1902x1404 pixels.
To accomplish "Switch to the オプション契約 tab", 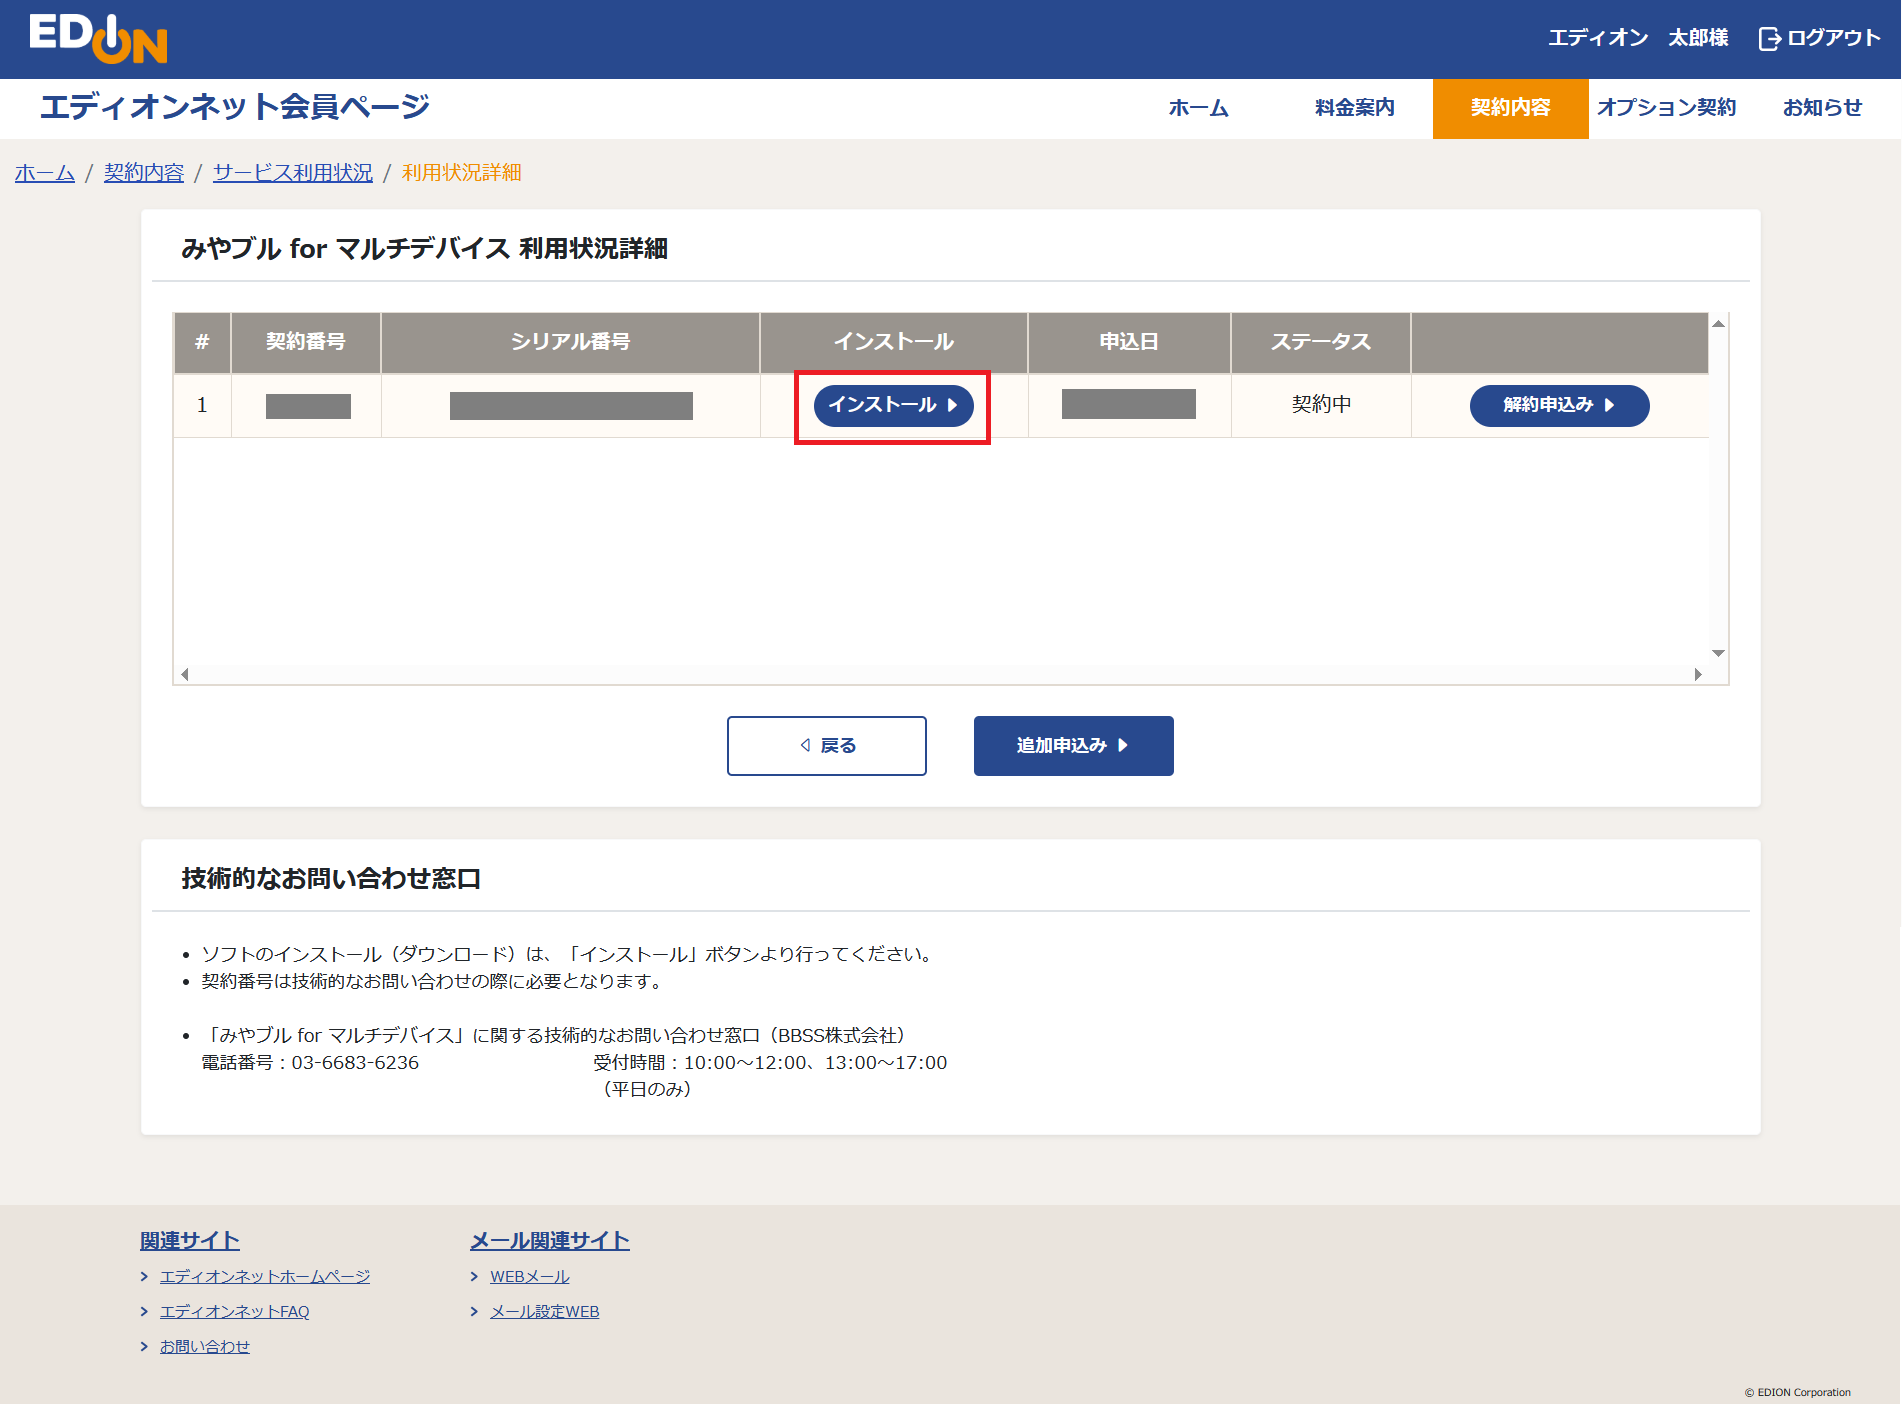I will [1666, 108].
